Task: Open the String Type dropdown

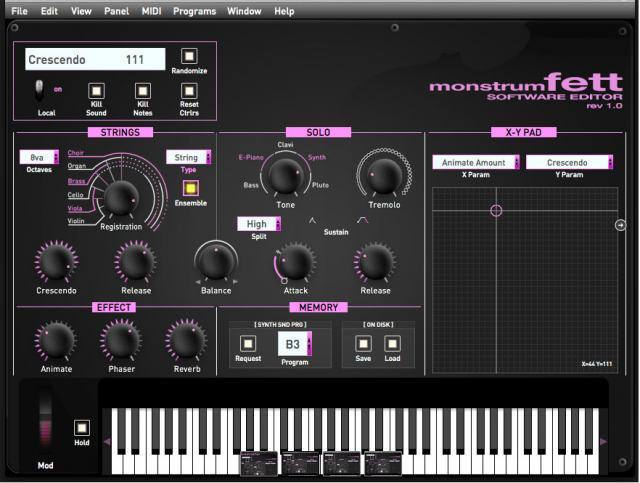Action: pyautogui.click(x=189, y=157)
